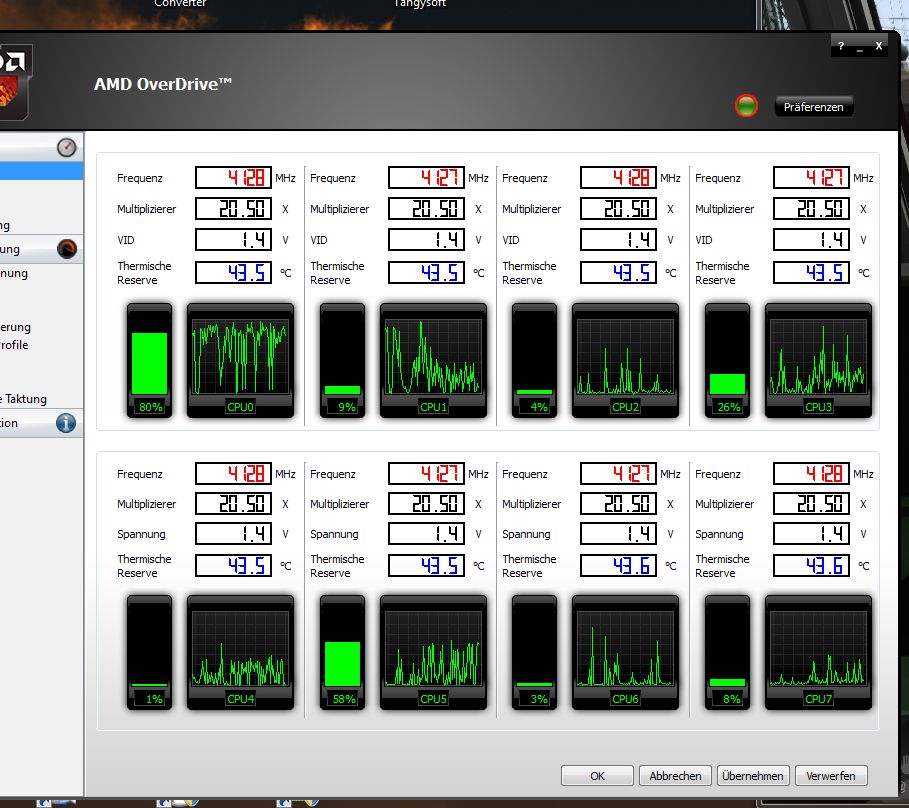Click the 4% load bar for CPU2
This screenshot has width=909, height=808.
tap(535, 359)
